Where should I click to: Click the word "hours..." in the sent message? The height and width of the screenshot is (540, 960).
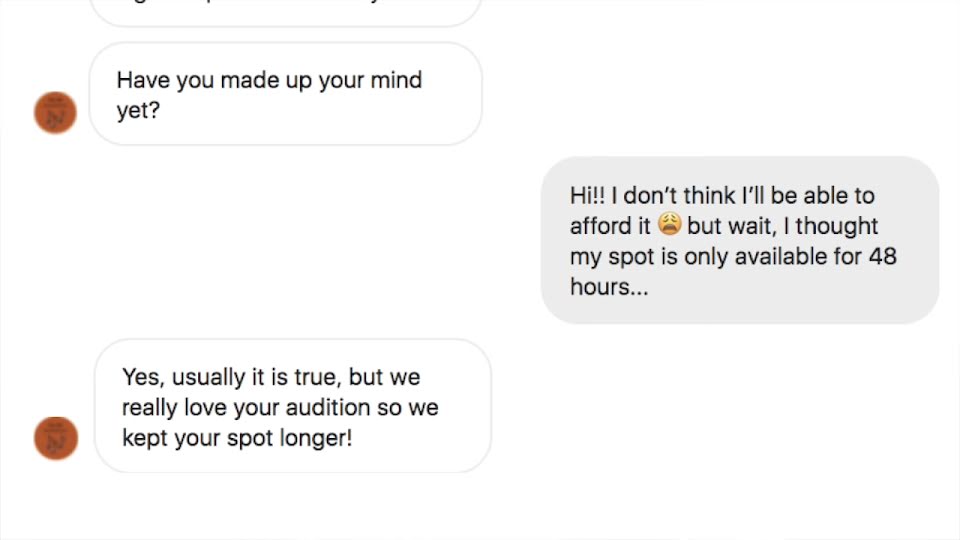tap(609, 287)
